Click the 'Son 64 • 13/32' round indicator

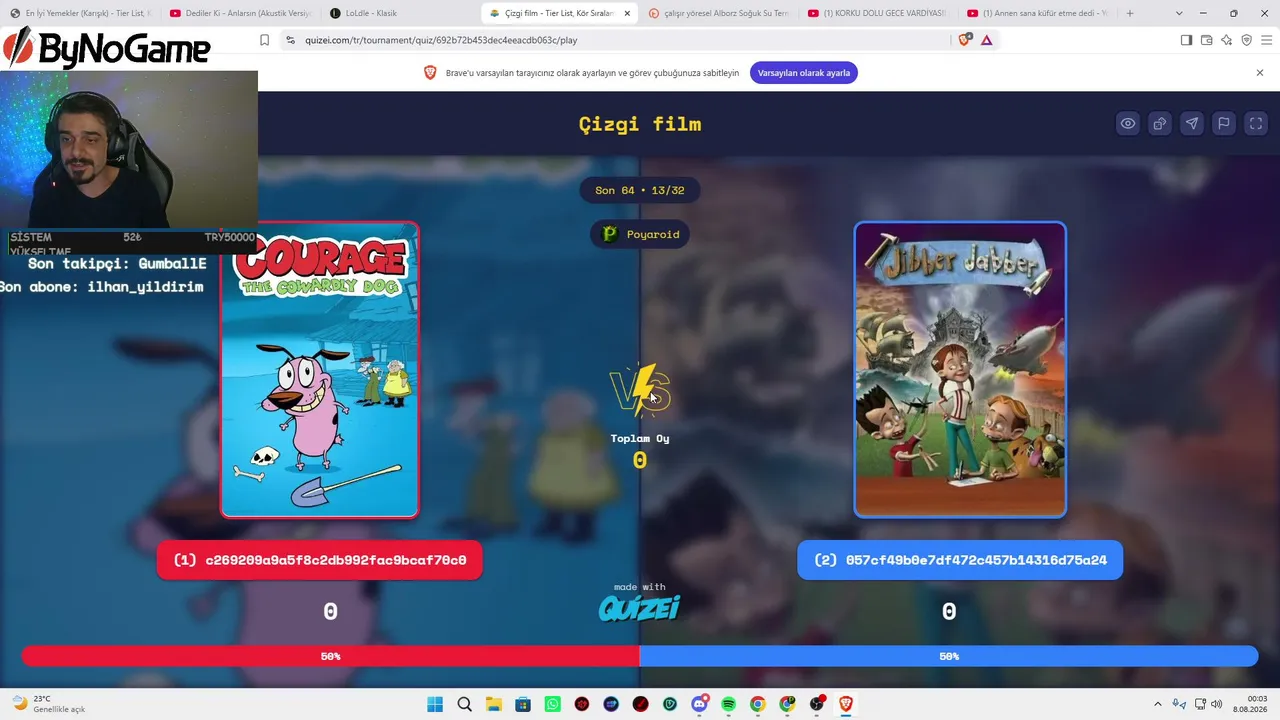(640, 190)
